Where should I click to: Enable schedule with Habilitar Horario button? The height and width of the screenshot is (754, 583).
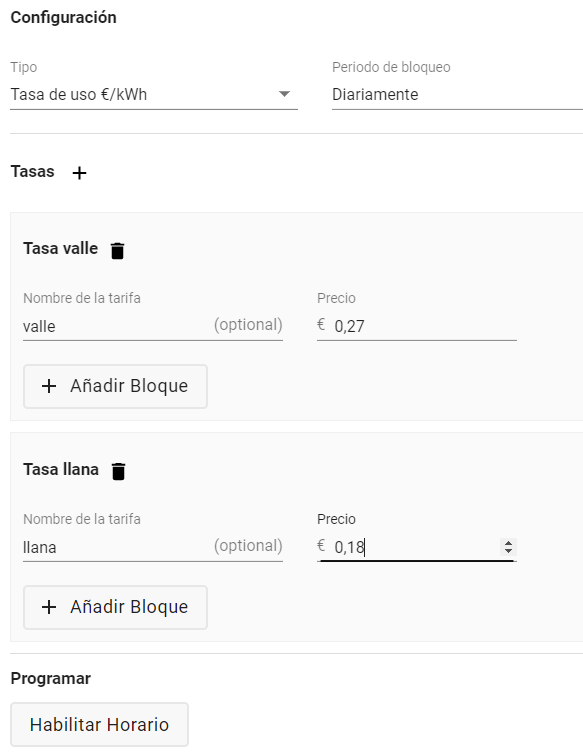click(100, 725)
